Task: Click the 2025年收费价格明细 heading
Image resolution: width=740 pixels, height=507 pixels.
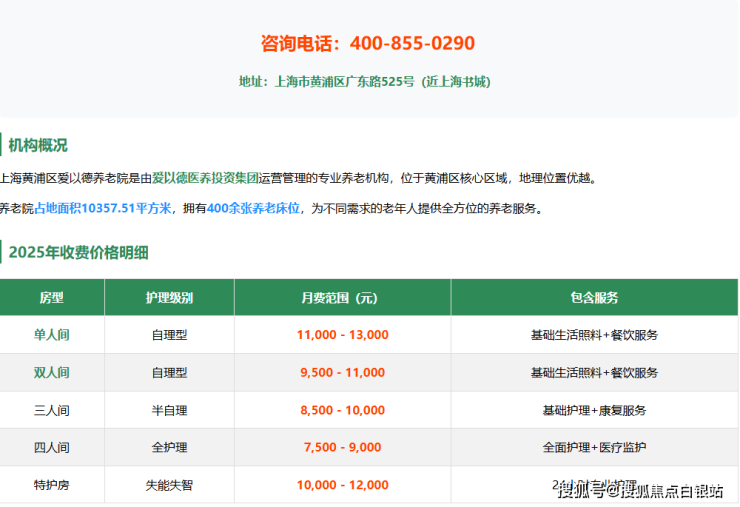Action: click(78, 252)
